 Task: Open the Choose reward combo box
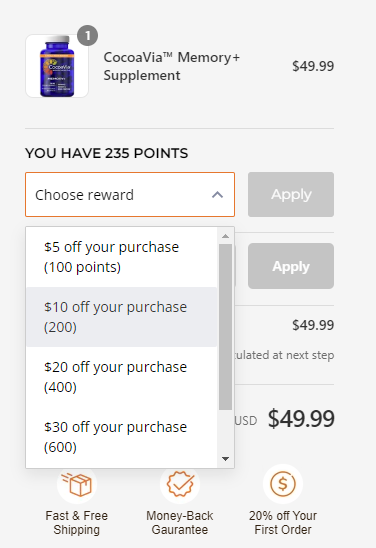[130, 194]
